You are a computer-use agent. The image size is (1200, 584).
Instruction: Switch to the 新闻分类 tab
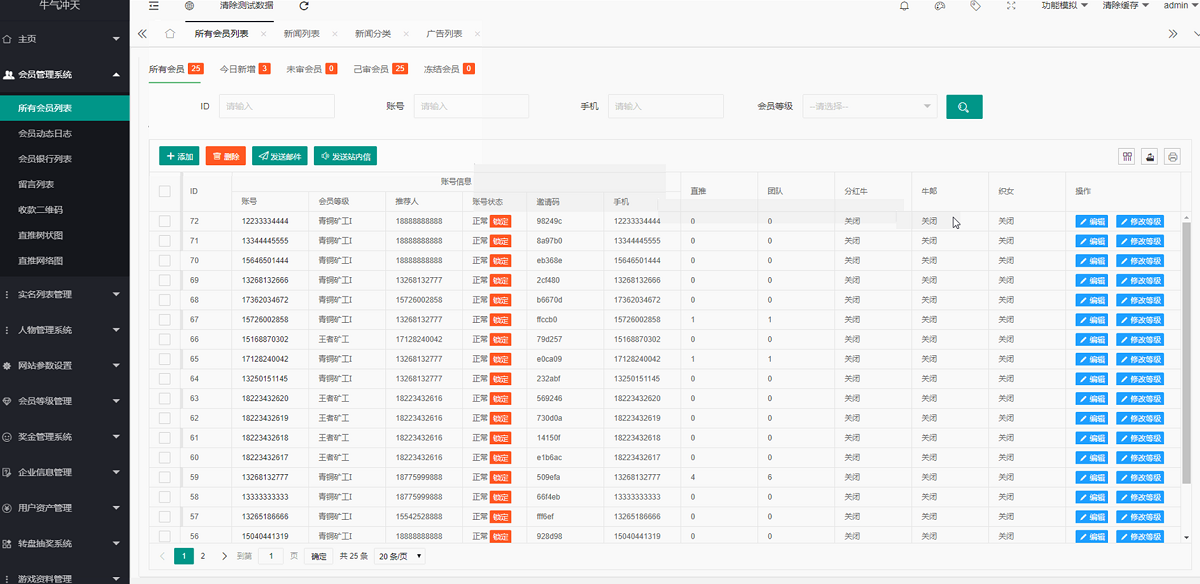click(373, 34)
